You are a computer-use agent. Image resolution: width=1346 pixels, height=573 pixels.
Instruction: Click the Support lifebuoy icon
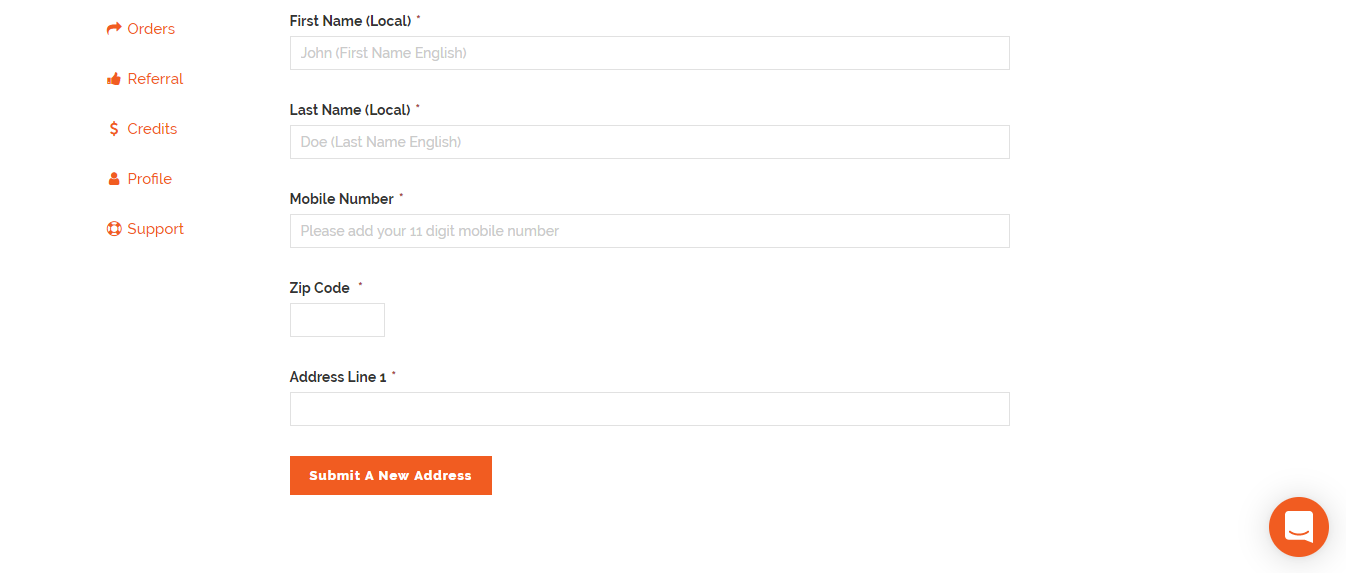coord(114,229)
